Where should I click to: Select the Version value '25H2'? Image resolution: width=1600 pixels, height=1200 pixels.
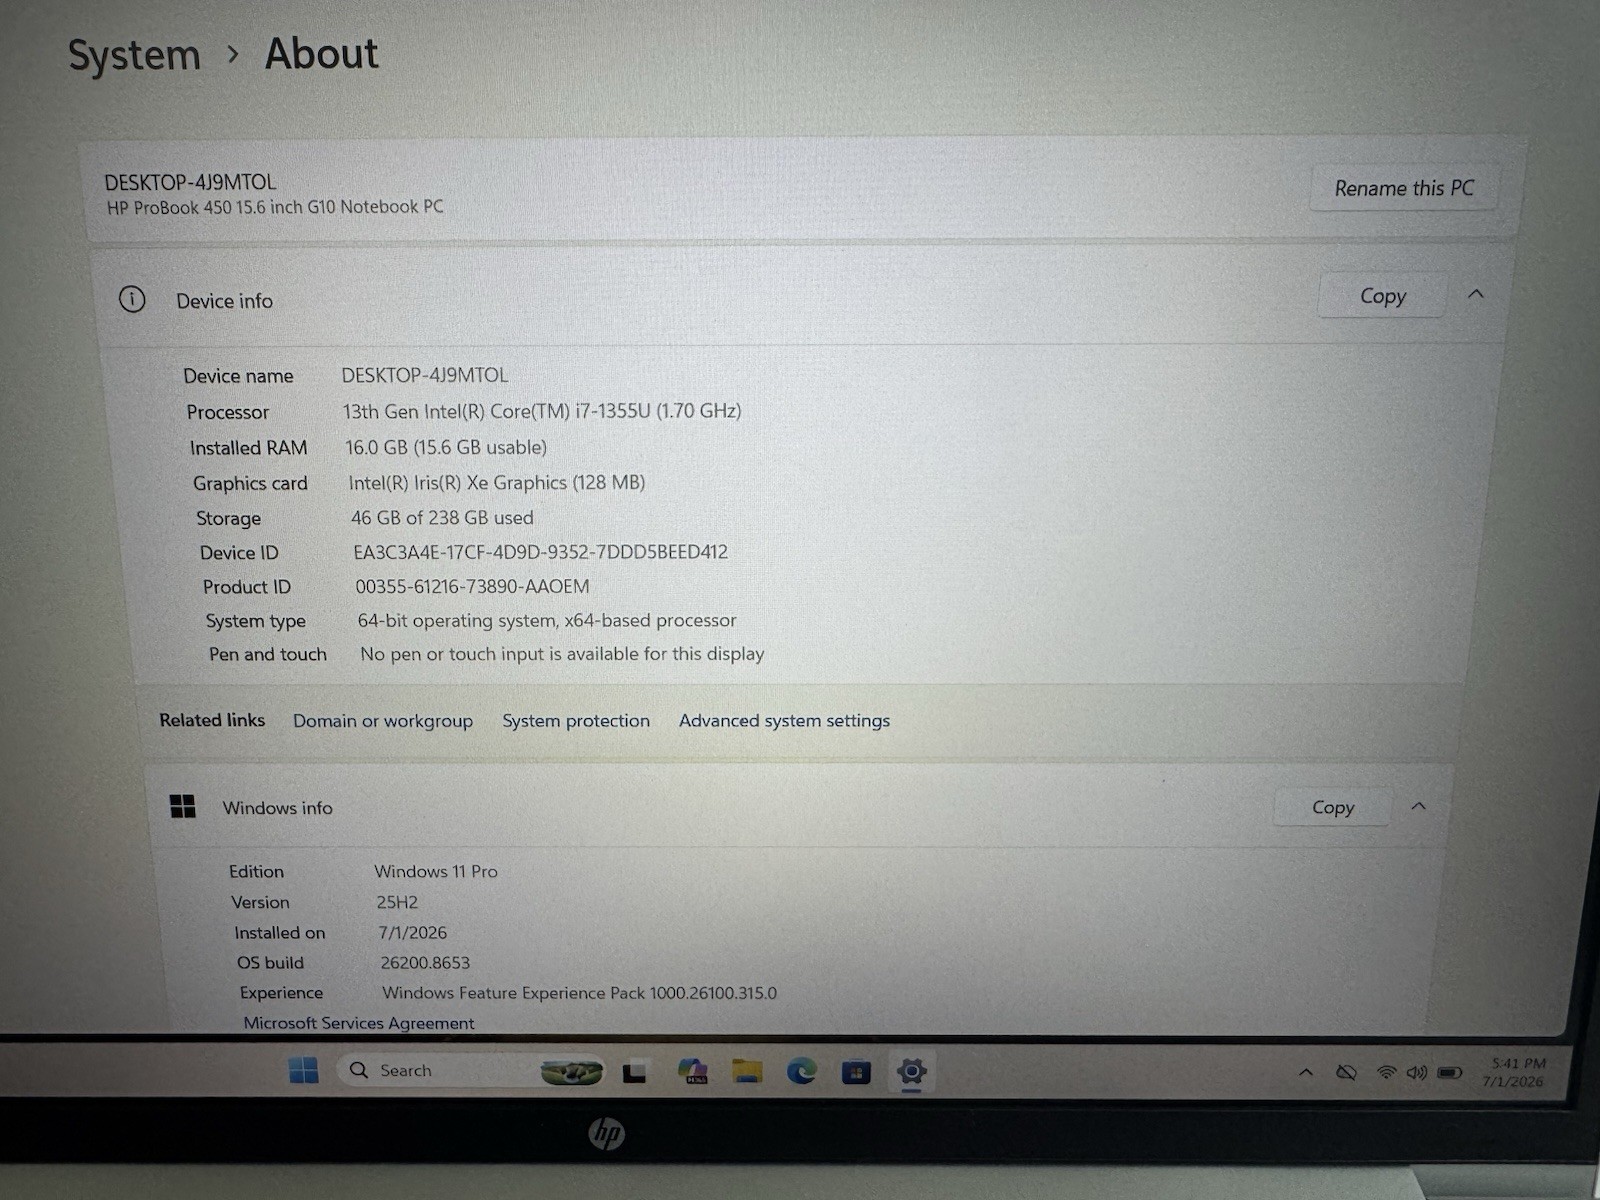point(397,902)
